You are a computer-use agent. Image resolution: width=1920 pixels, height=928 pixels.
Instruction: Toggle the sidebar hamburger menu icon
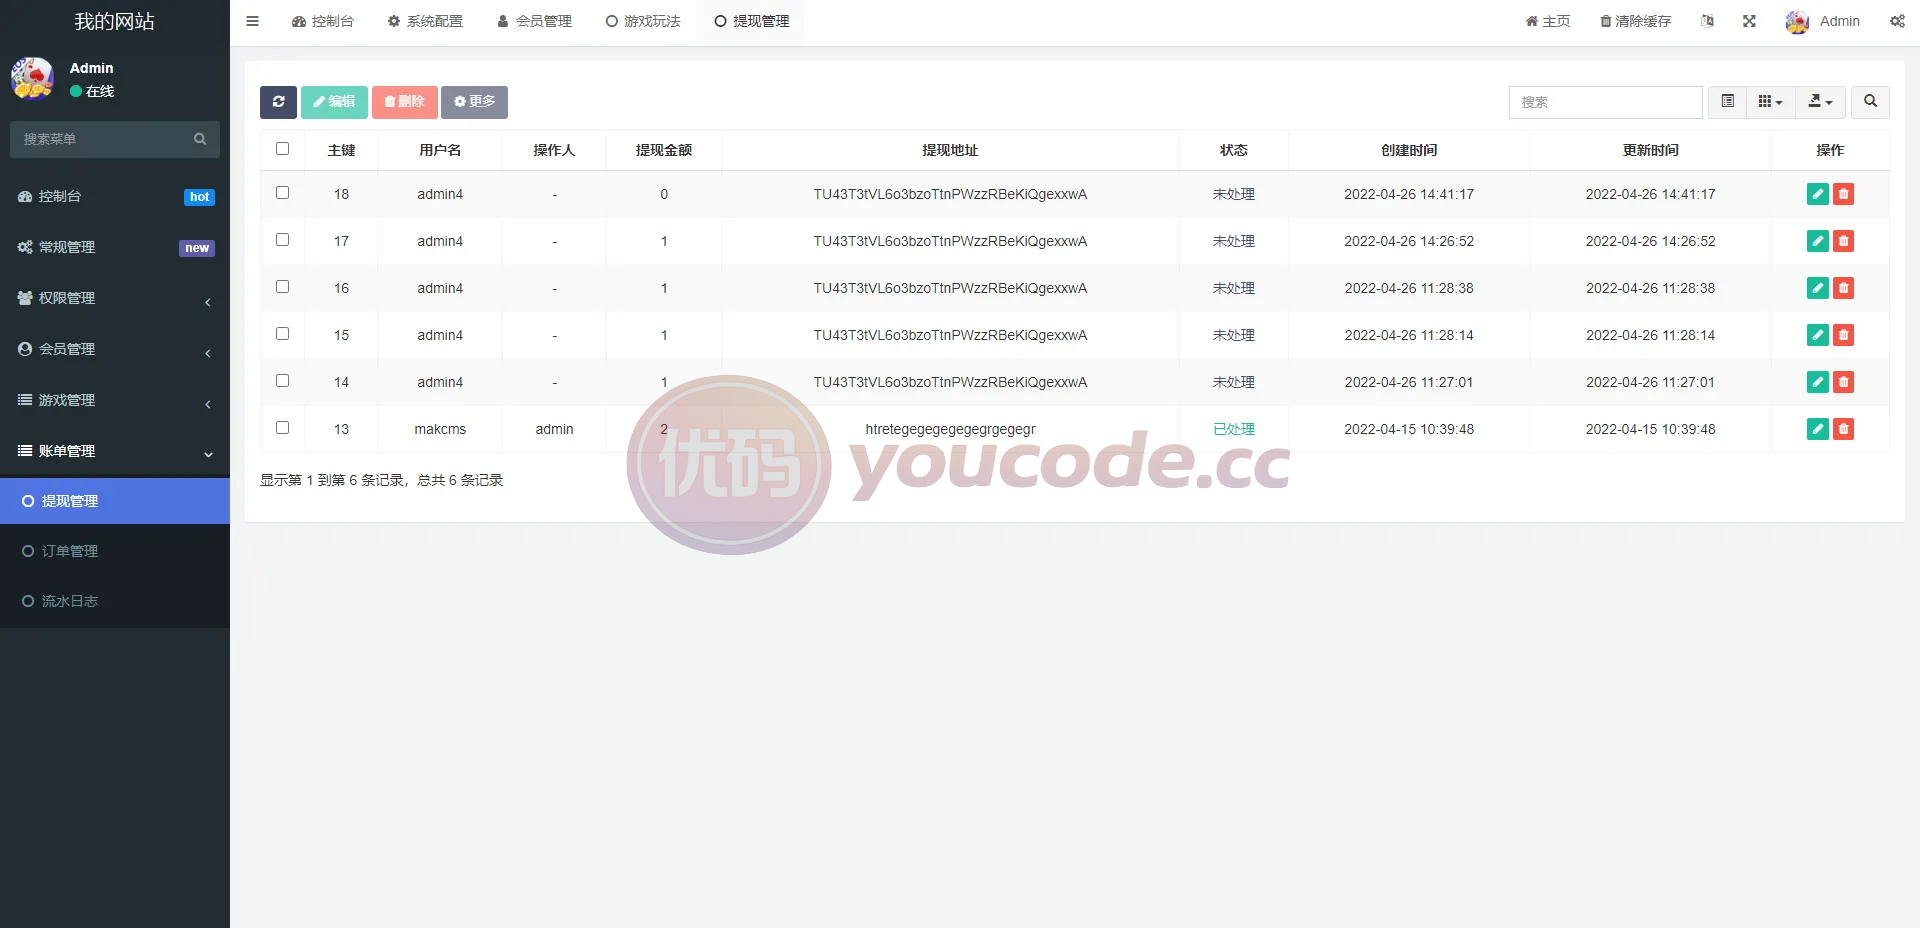point(252,21)
